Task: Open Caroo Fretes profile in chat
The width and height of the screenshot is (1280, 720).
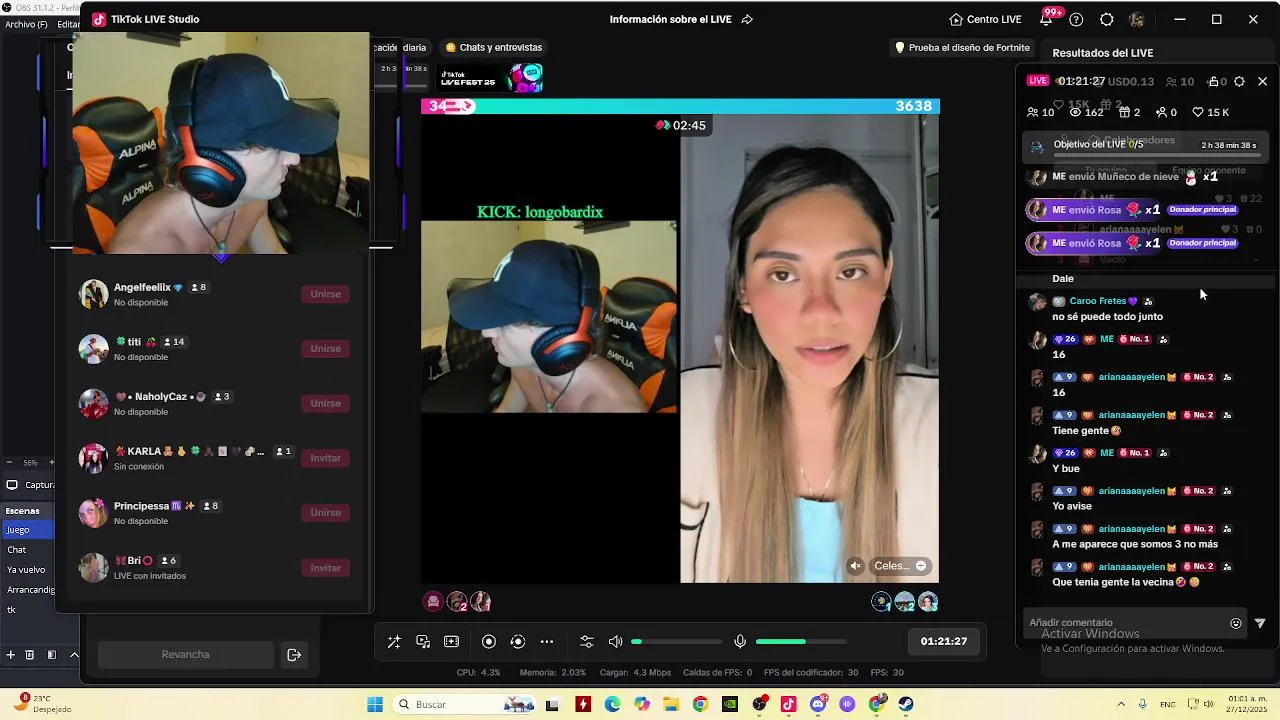Action: pos(1098,301)
